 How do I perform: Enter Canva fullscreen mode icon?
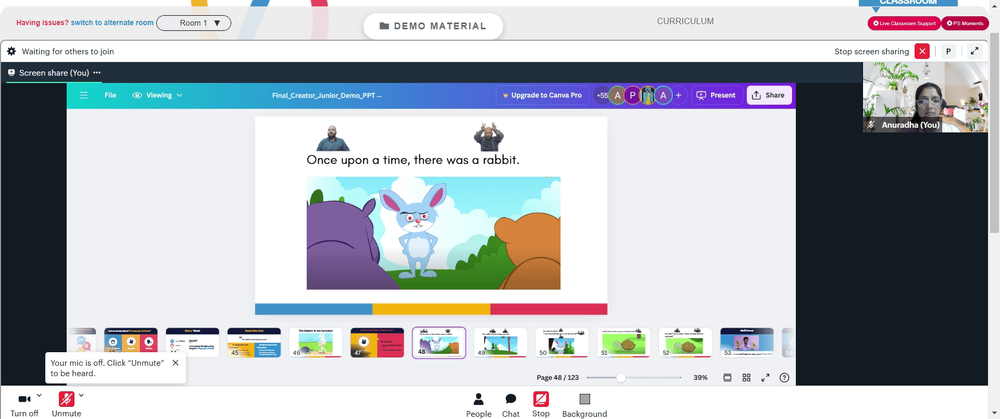pyautogui.click(x=765, y=378)
